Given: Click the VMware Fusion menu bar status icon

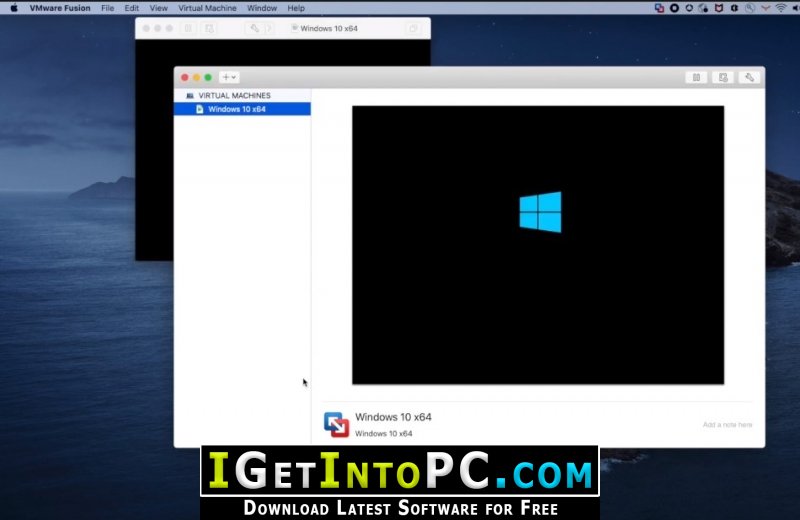Looking at the screenshot, I should pyautogui.click(x=659, y=8).
